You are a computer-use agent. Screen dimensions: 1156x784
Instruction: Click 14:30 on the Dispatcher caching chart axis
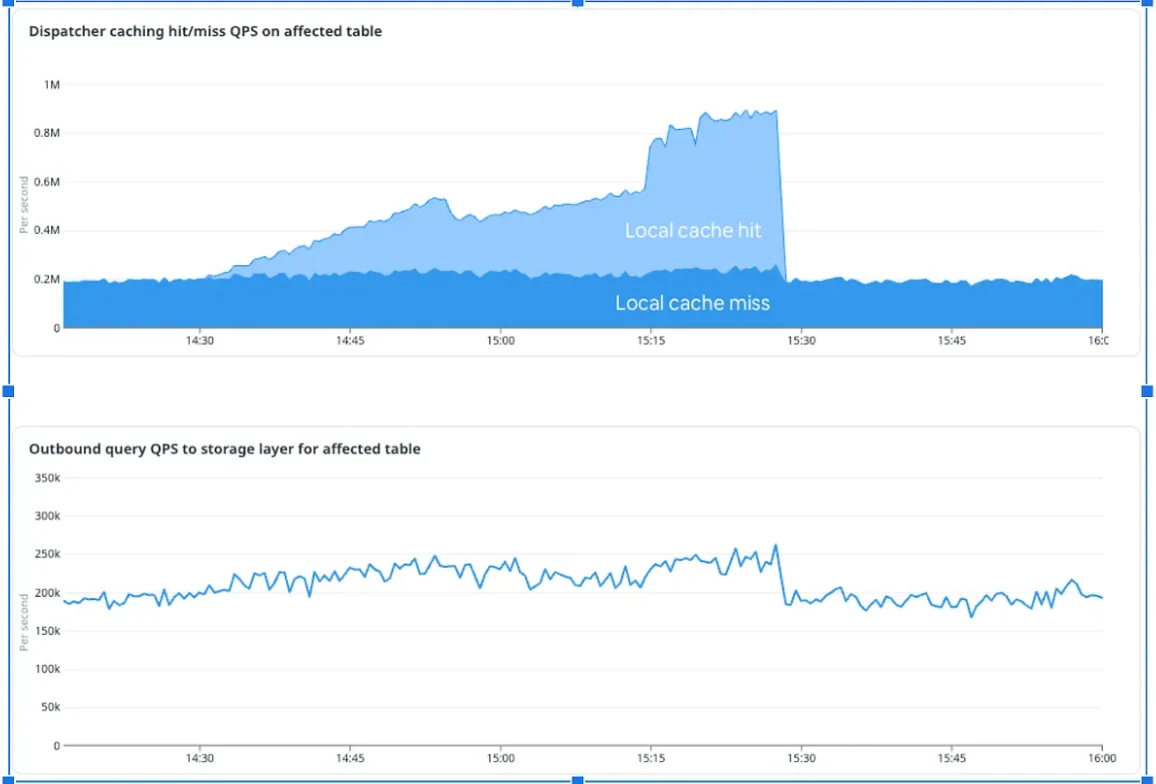[200, 341]
